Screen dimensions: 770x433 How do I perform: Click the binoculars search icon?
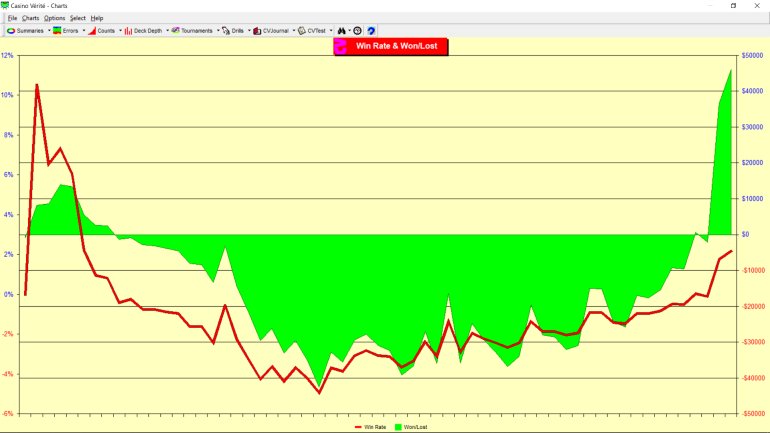(341, 31)
